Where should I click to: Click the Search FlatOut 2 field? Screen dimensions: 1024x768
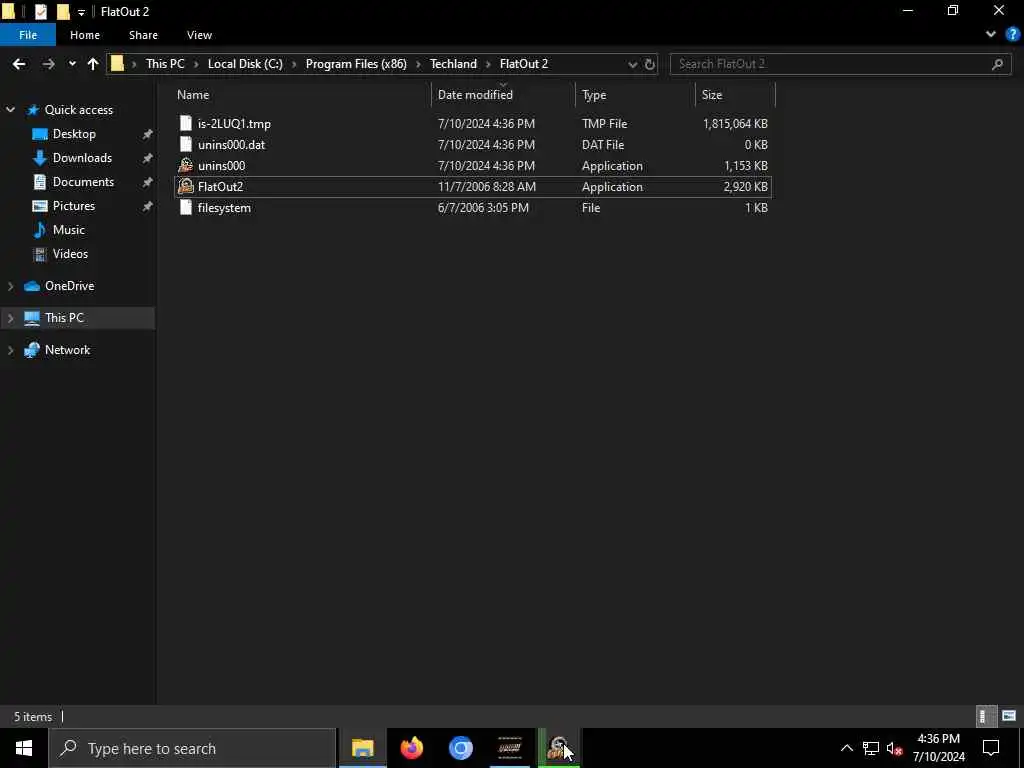840,64
